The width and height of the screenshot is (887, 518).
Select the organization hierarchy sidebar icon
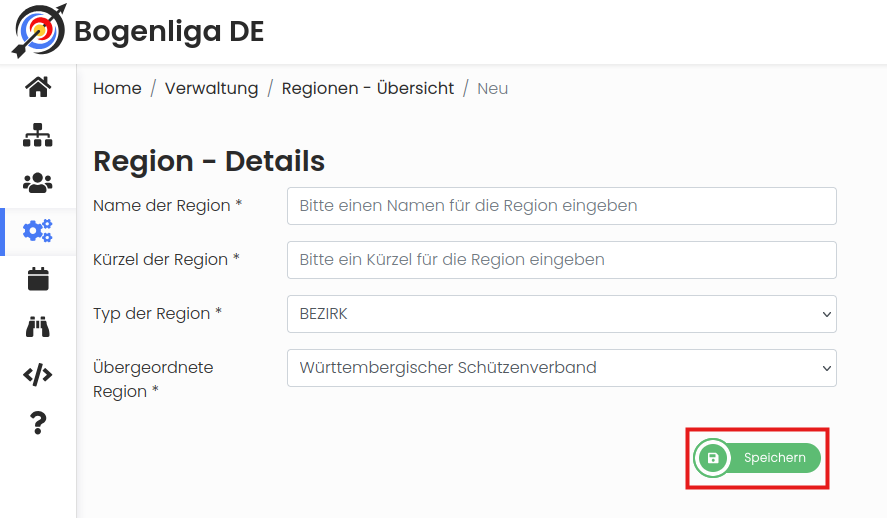(38, 135)
